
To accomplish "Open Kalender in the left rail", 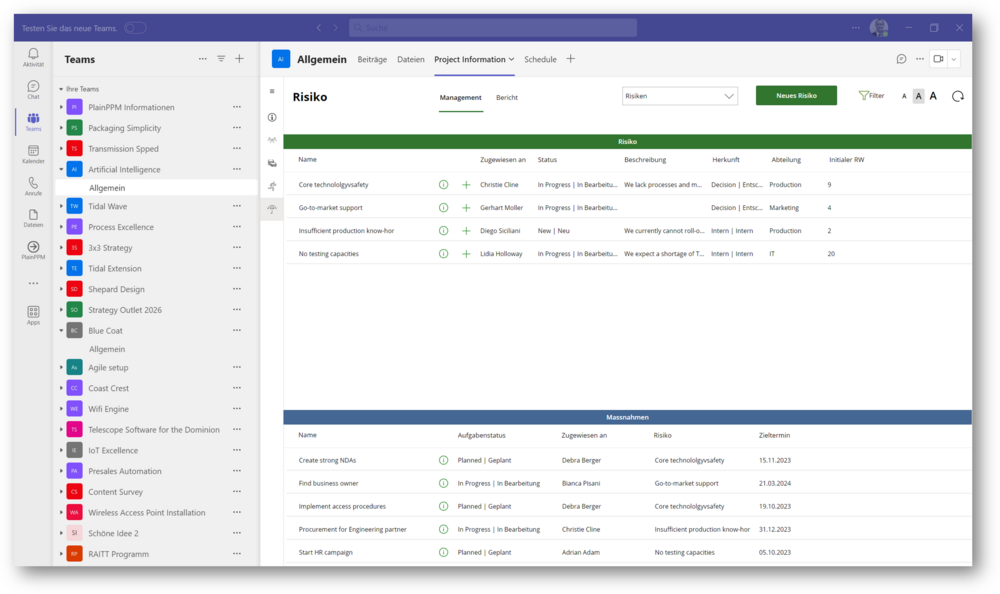I will coord(33,152).
